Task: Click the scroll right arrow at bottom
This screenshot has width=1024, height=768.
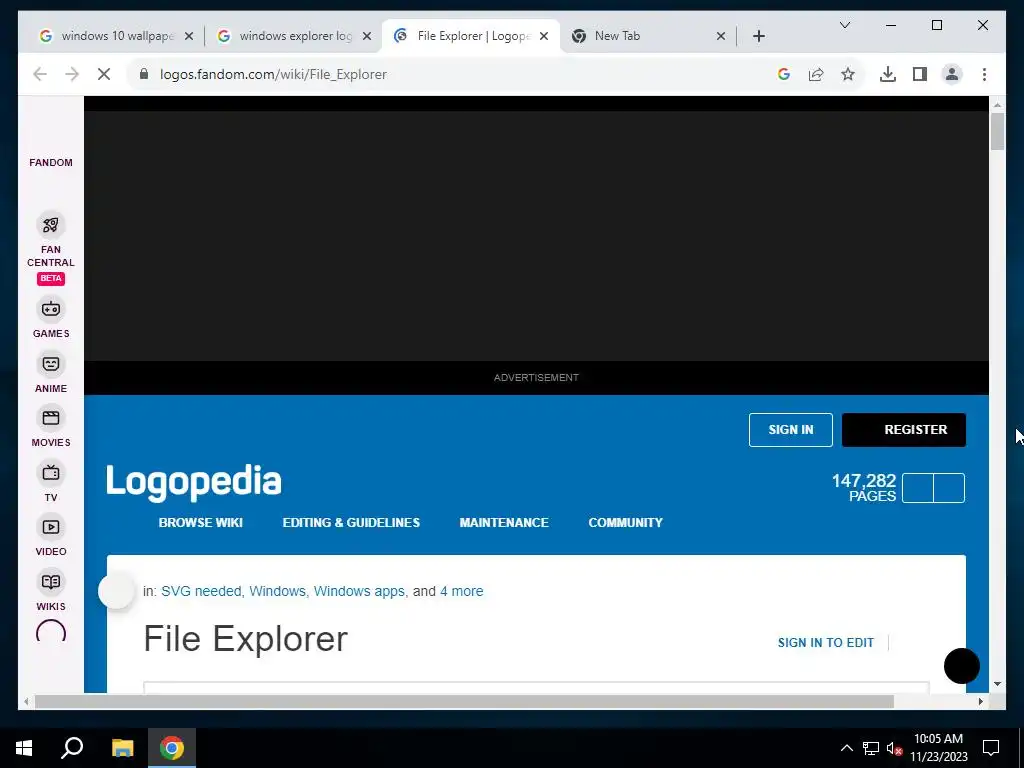Action: click(x=980, y=701)
